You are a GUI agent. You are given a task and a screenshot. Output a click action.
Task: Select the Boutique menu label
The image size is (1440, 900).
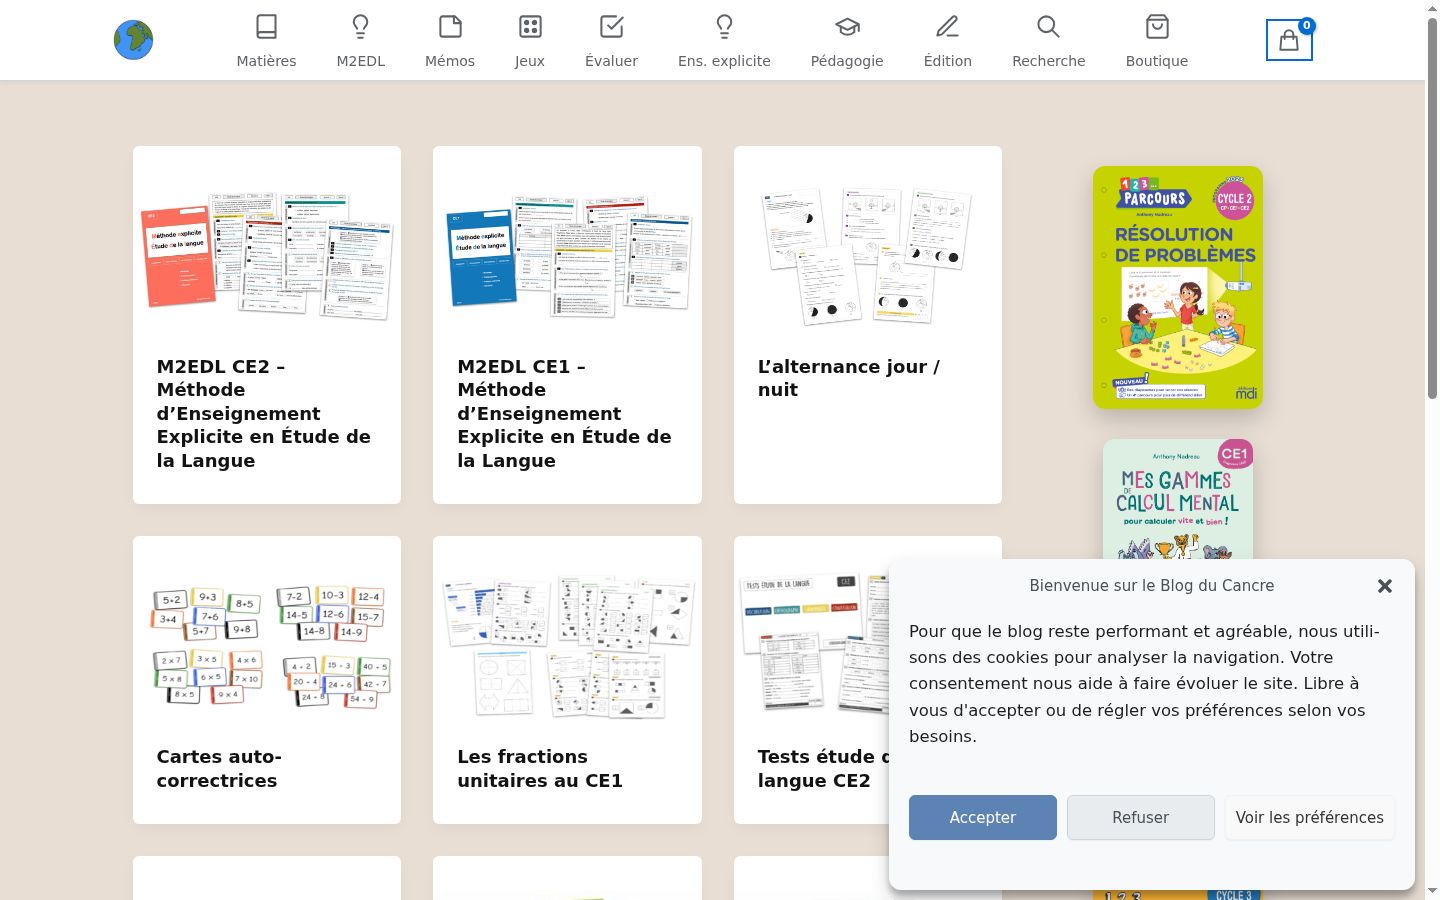click(1157, 61)
